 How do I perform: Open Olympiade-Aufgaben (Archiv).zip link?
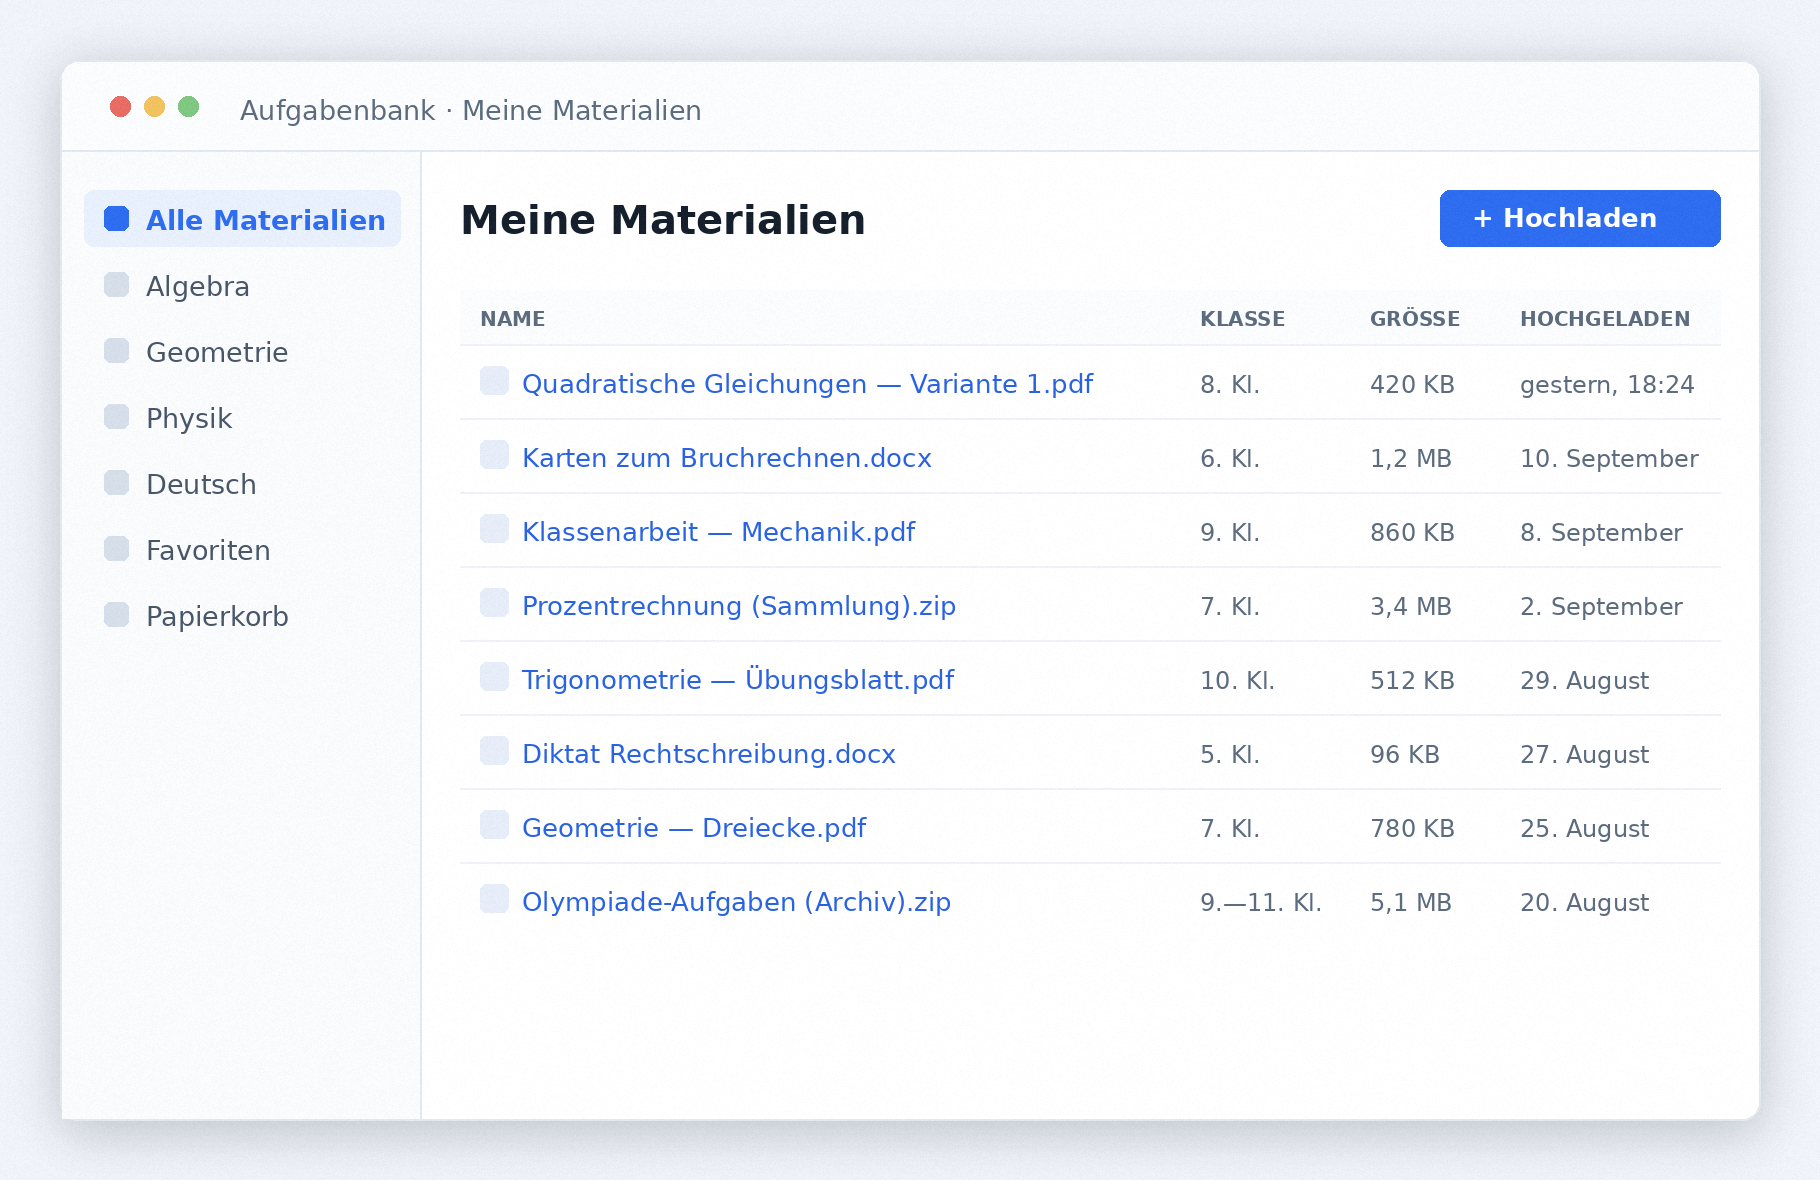tap(736, 902)
